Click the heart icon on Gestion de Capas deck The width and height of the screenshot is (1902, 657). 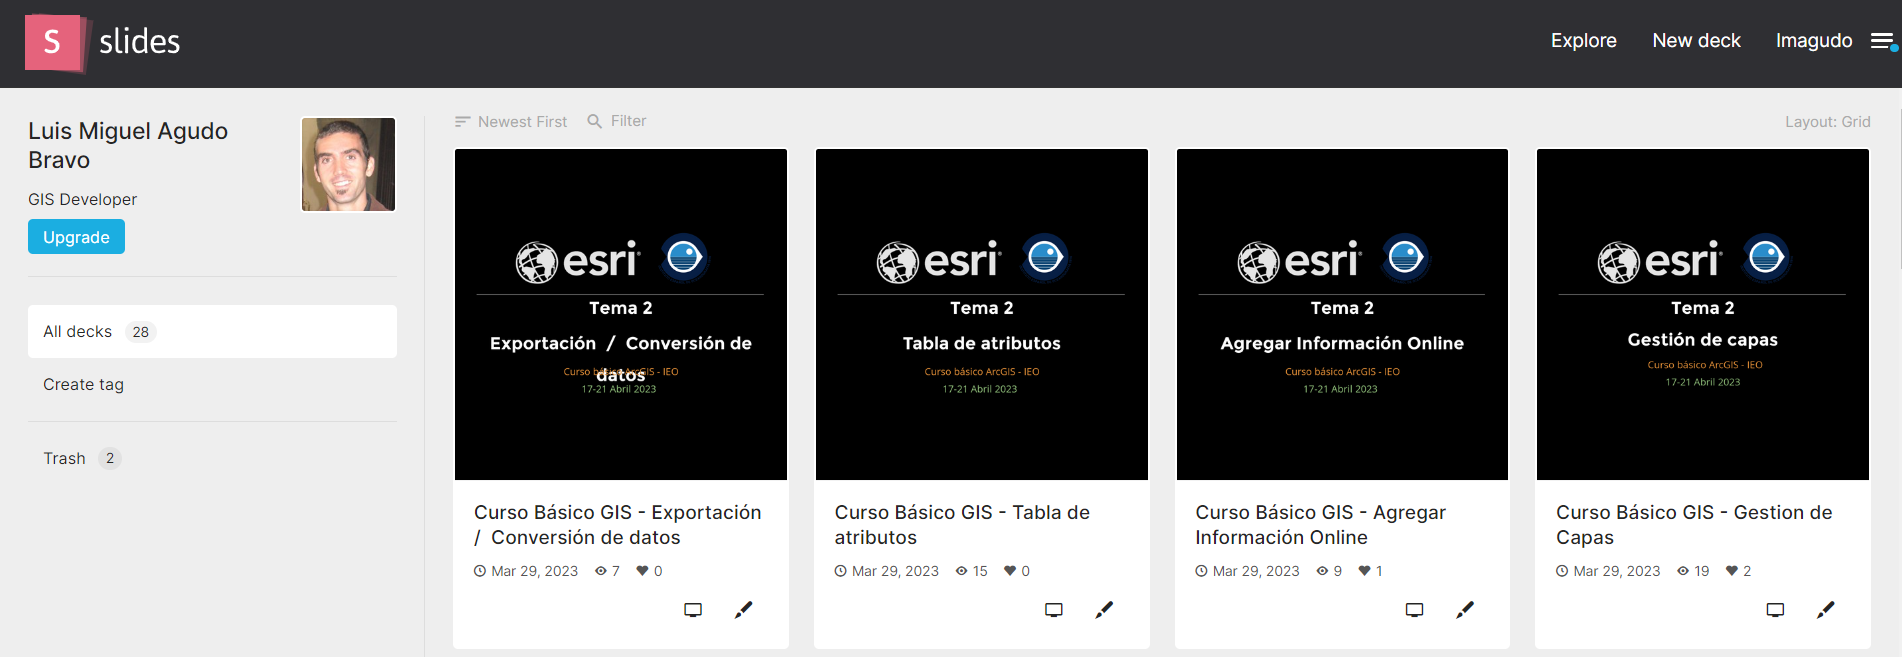click(1732, 571)
